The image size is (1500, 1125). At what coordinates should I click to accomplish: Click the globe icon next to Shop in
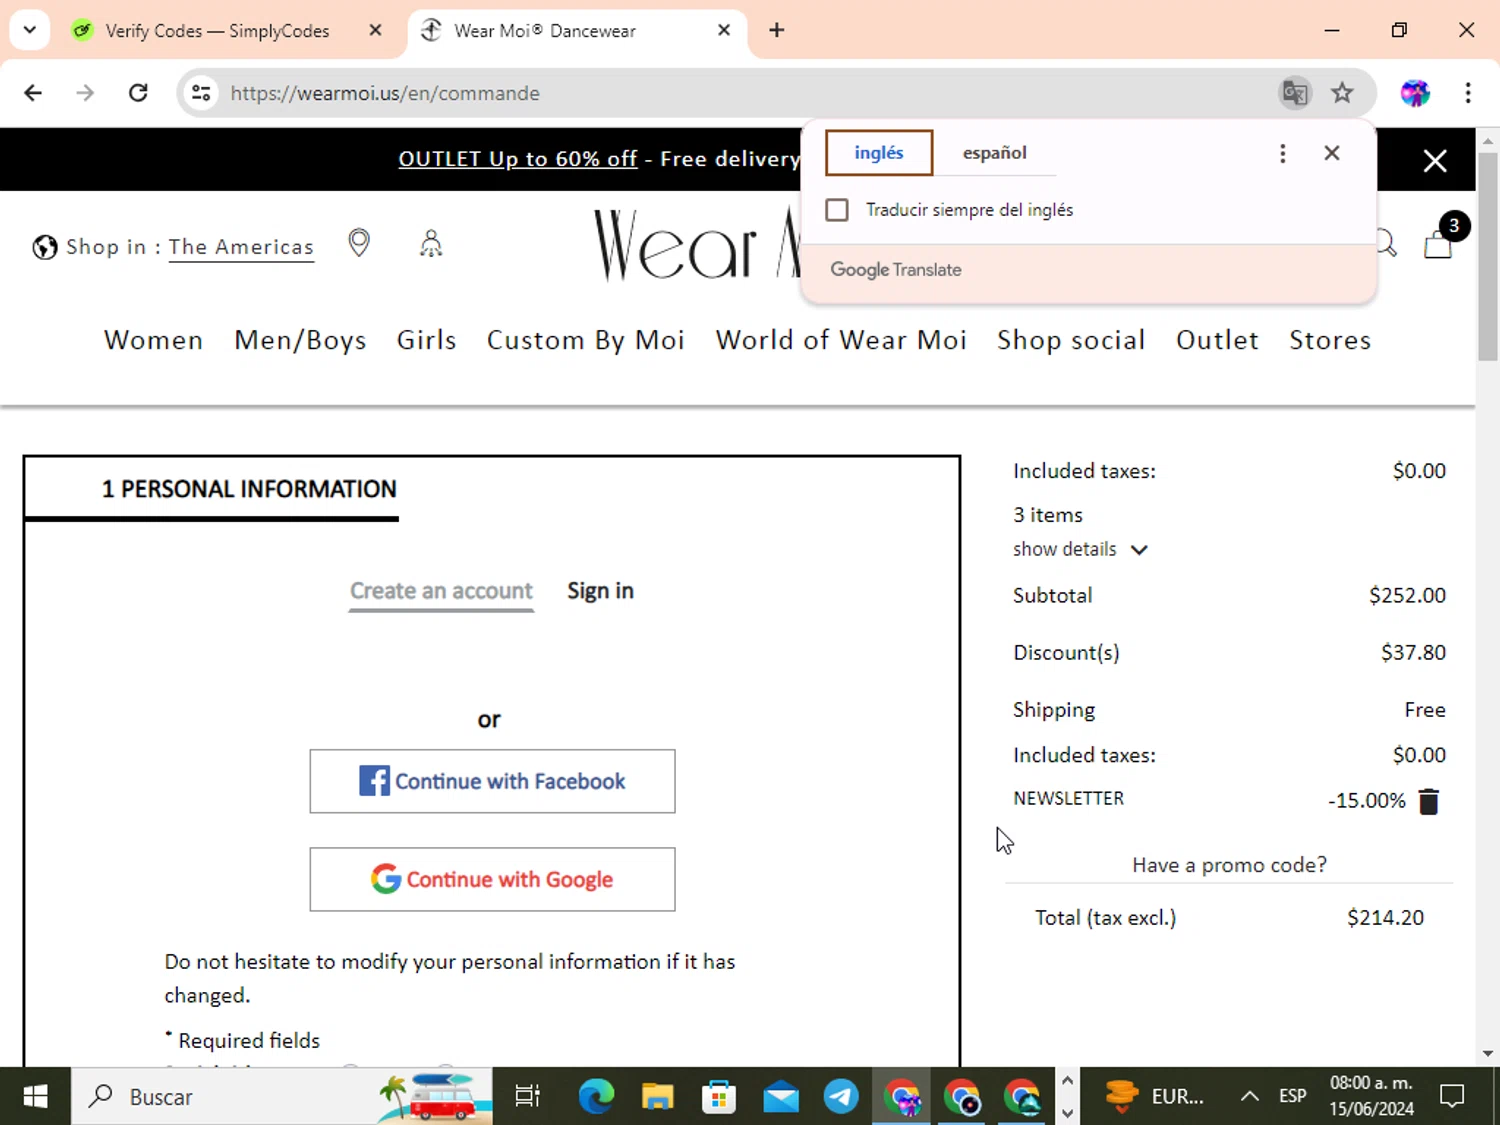44,247
